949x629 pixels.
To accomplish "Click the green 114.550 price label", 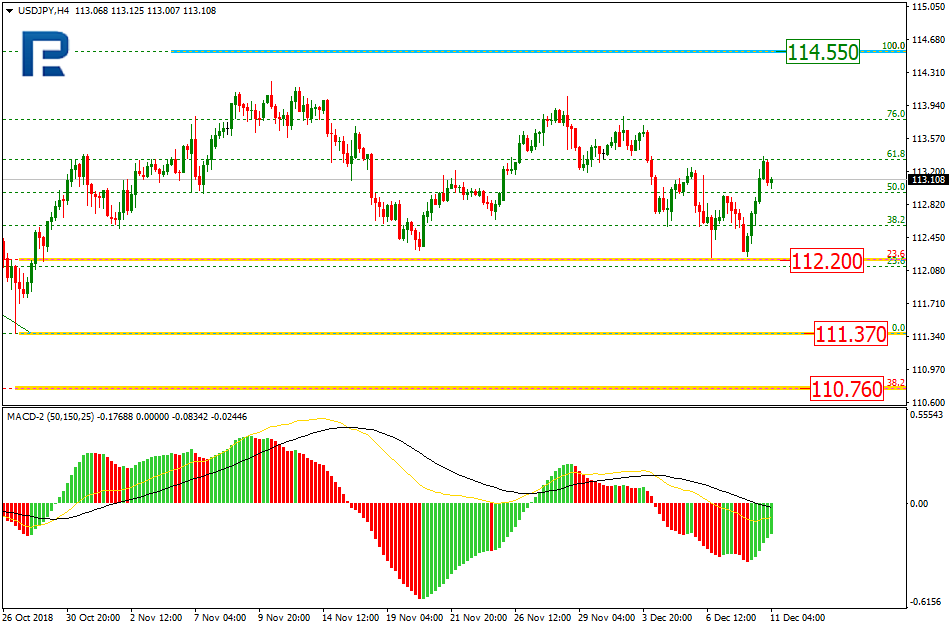I will [x=822, y=52].
